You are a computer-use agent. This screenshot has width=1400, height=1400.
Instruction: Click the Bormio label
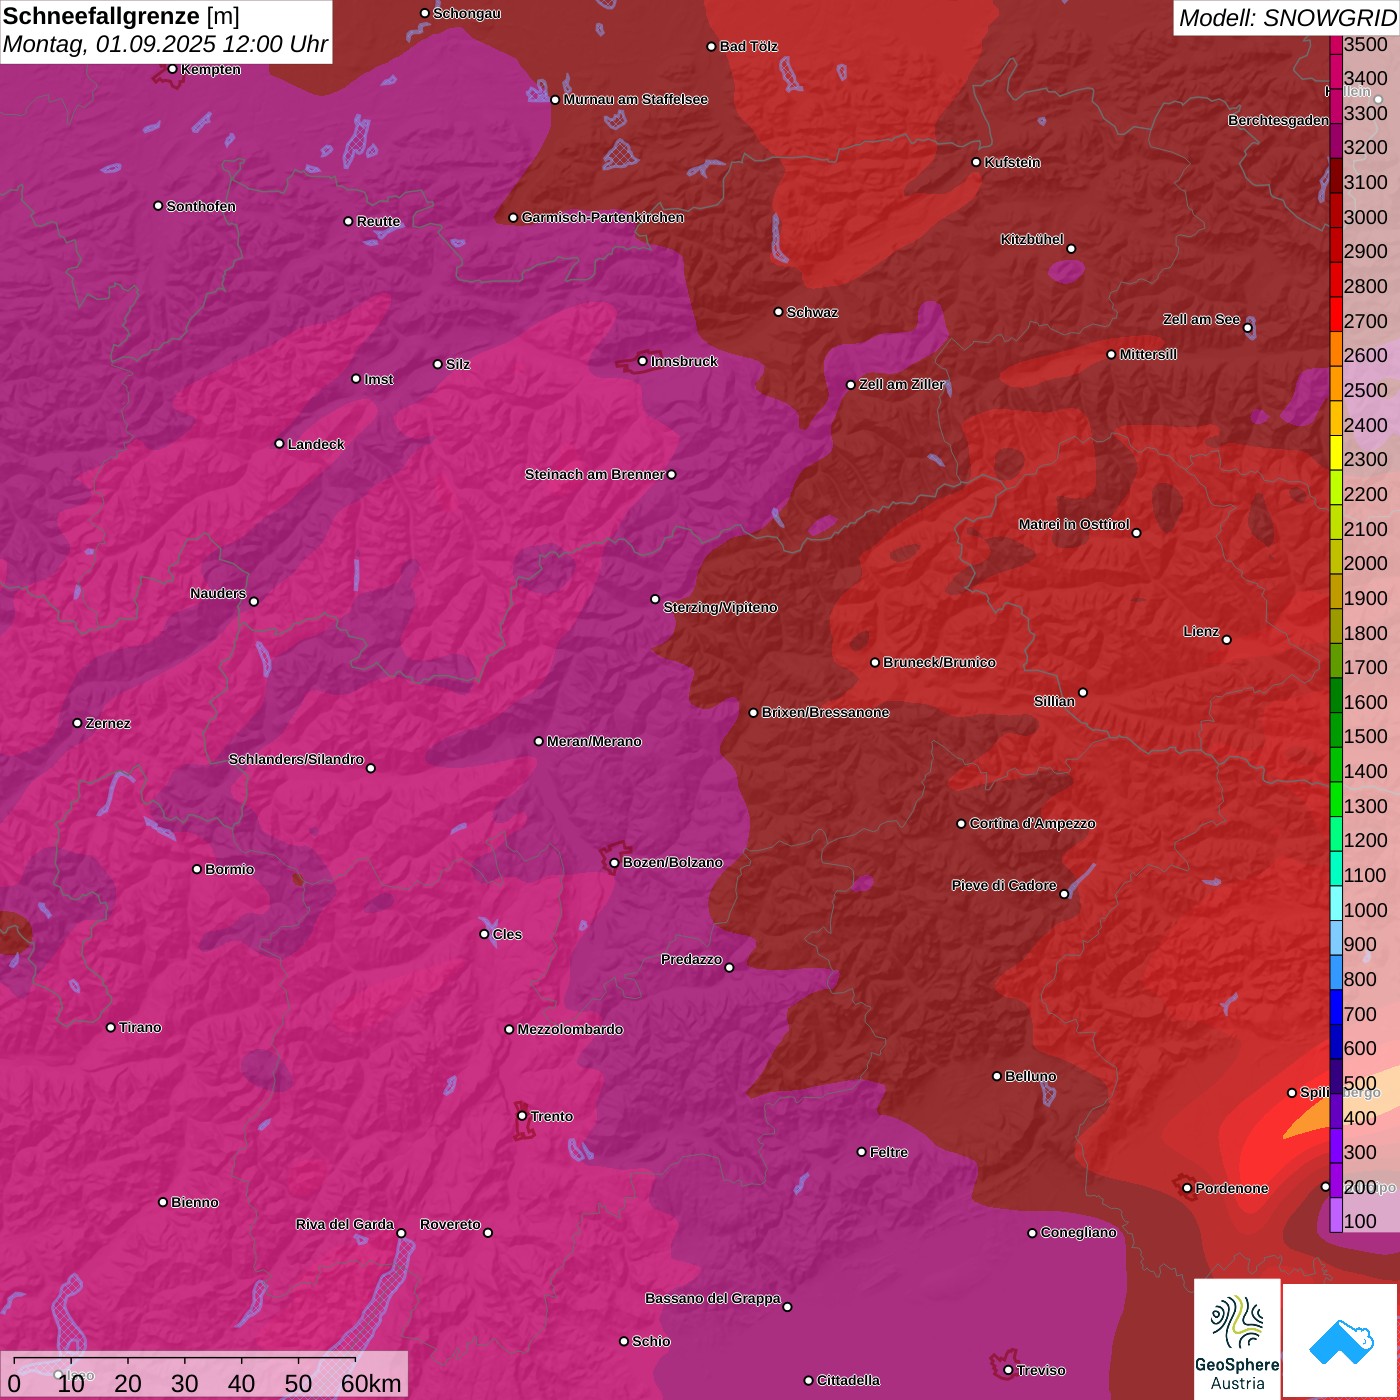click(229, 869)
